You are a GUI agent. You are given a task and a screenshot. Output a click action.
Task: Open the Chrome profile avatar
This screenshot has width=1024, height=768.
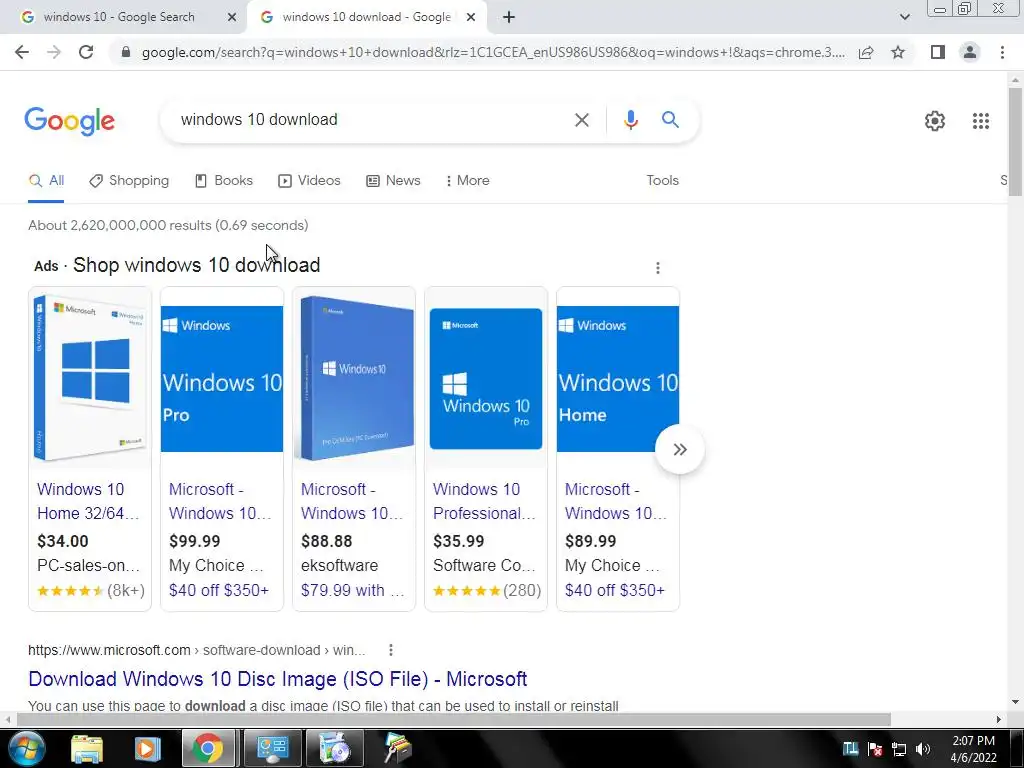(970, 52)
